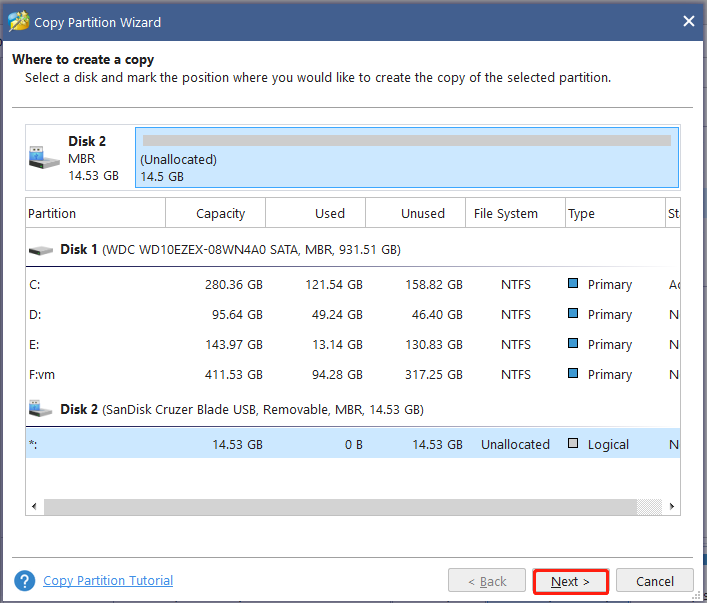This screenshot has height=603, width=707.
Task: Click the 49.24 GB used cell
Action: pos(337,314)
